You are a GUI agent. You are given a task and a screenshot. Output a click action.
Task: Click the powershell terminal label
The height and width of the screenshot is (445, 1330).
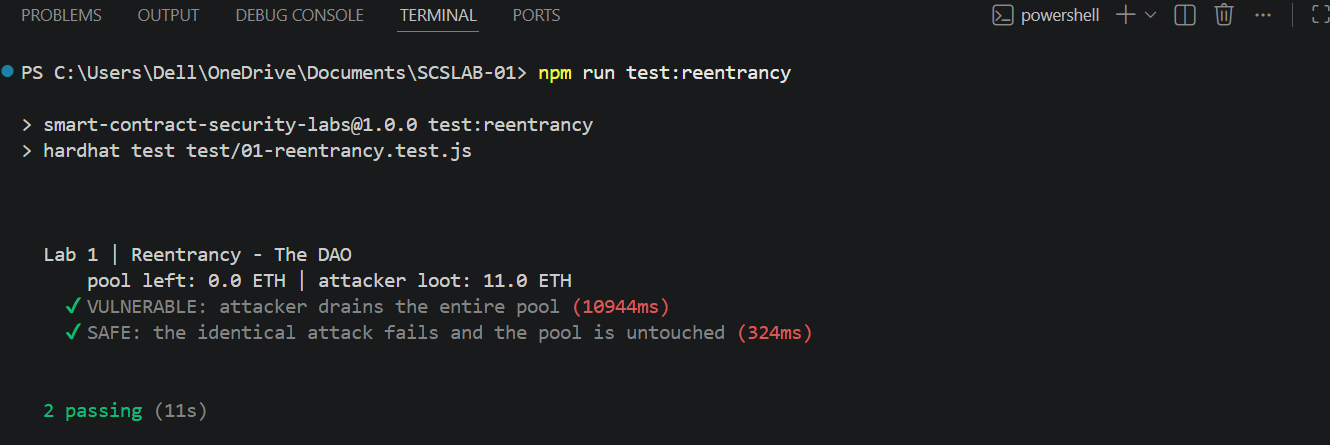point(1060,15)
